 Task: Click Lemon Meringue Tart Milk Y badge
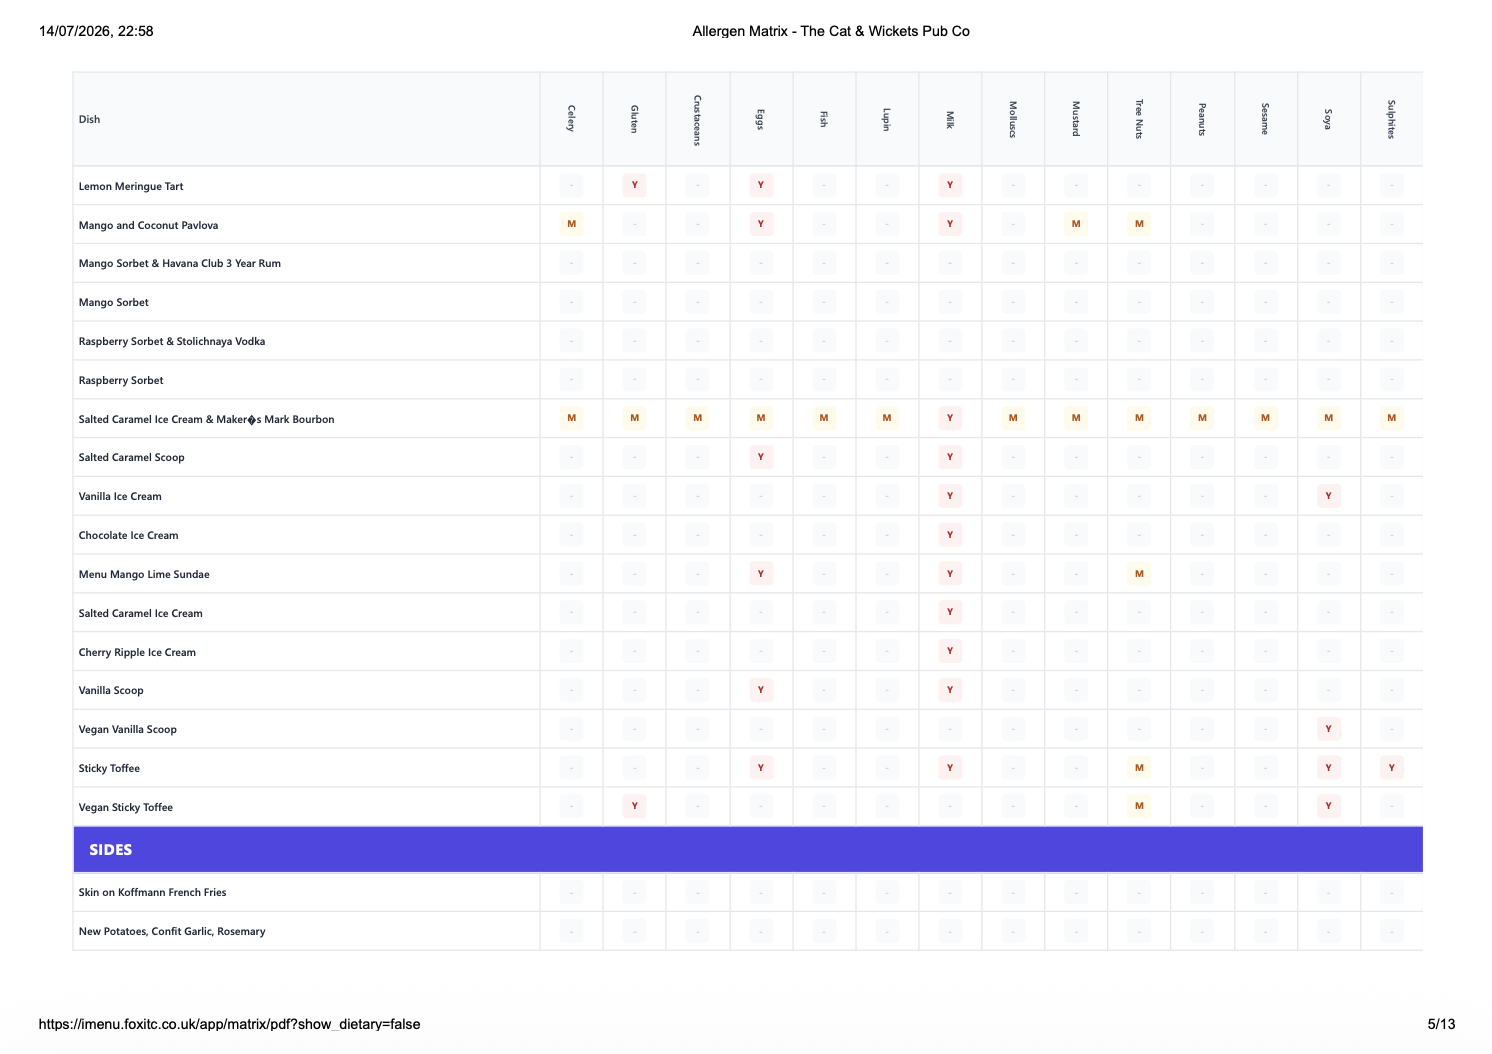(x=950, y=185)
